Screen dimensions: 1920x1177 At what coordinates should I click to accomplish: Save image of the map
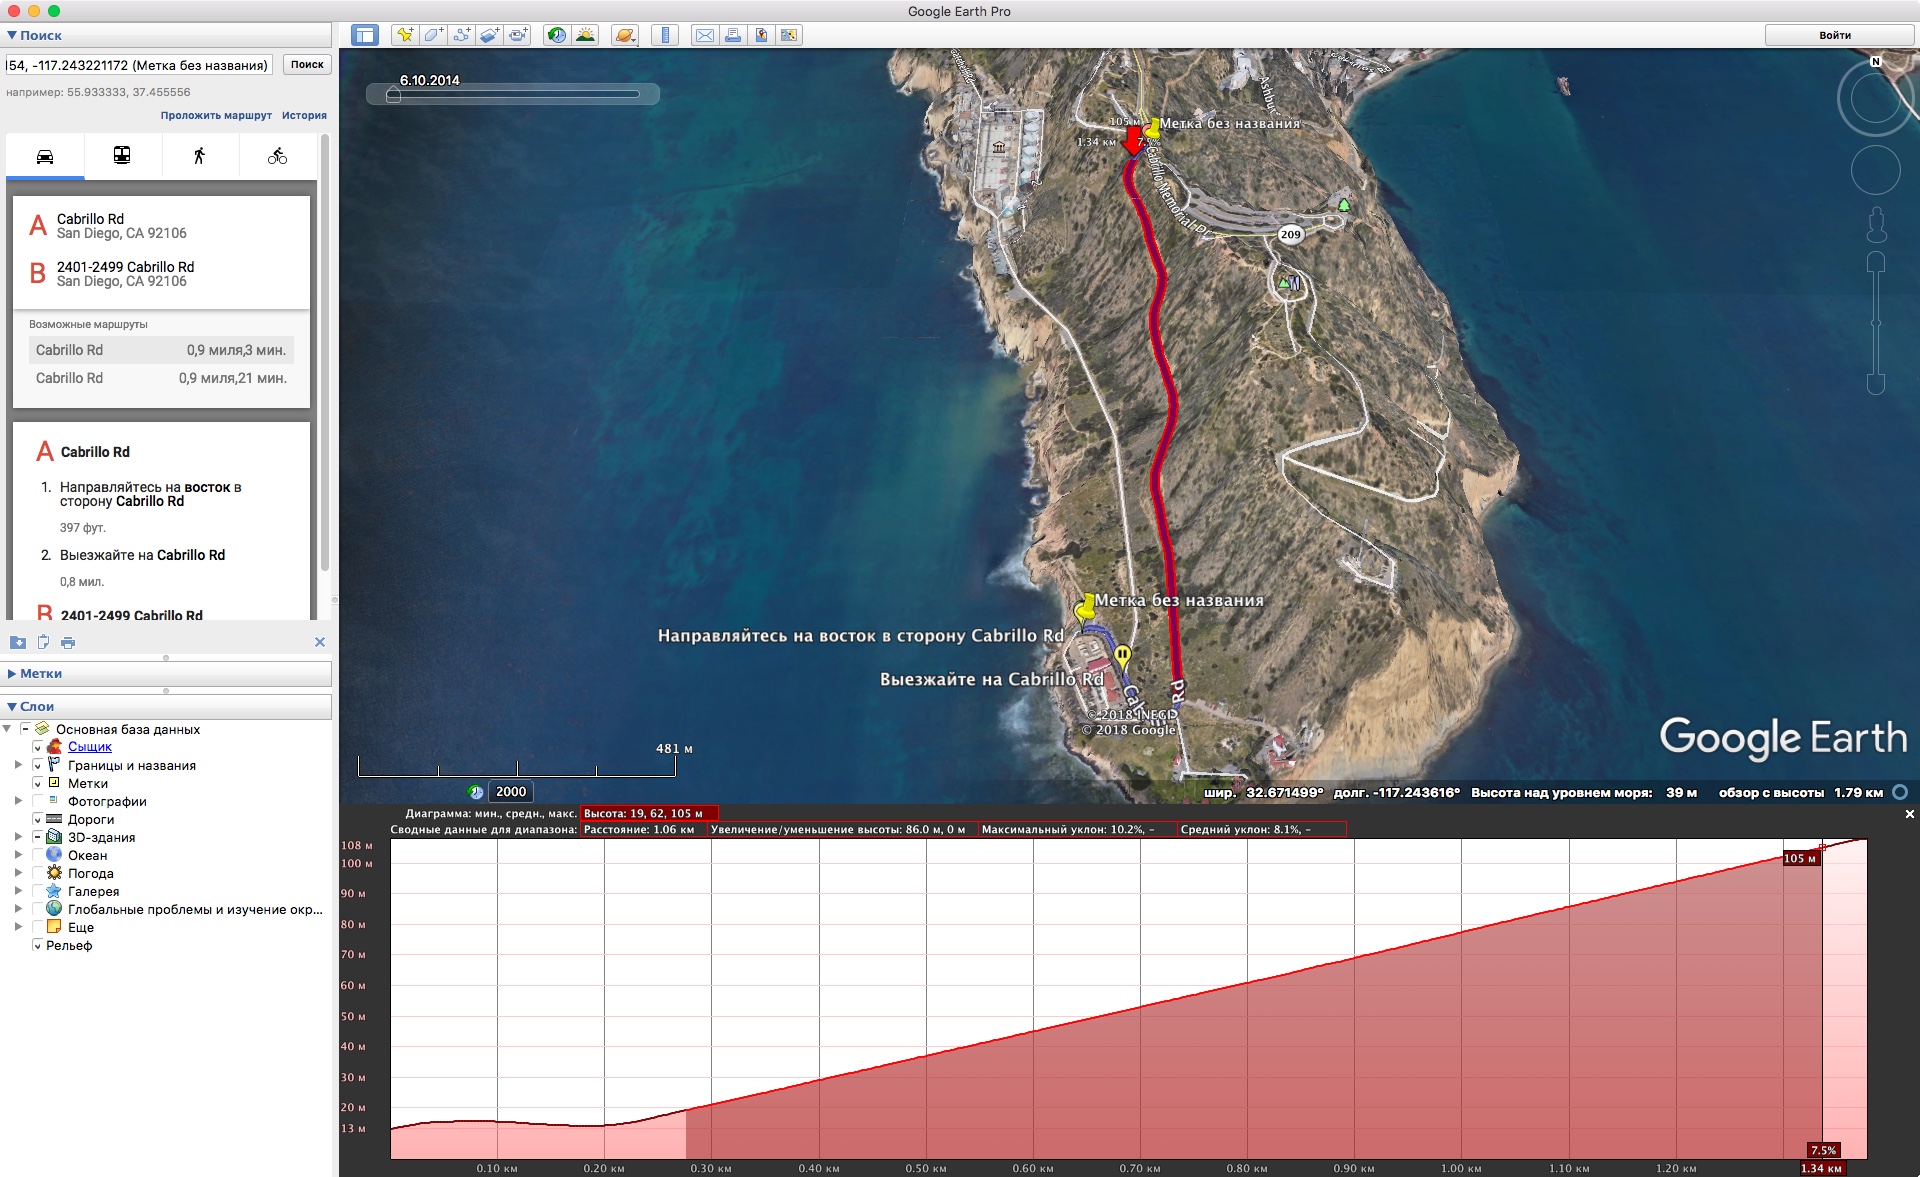tap(761, 35)
